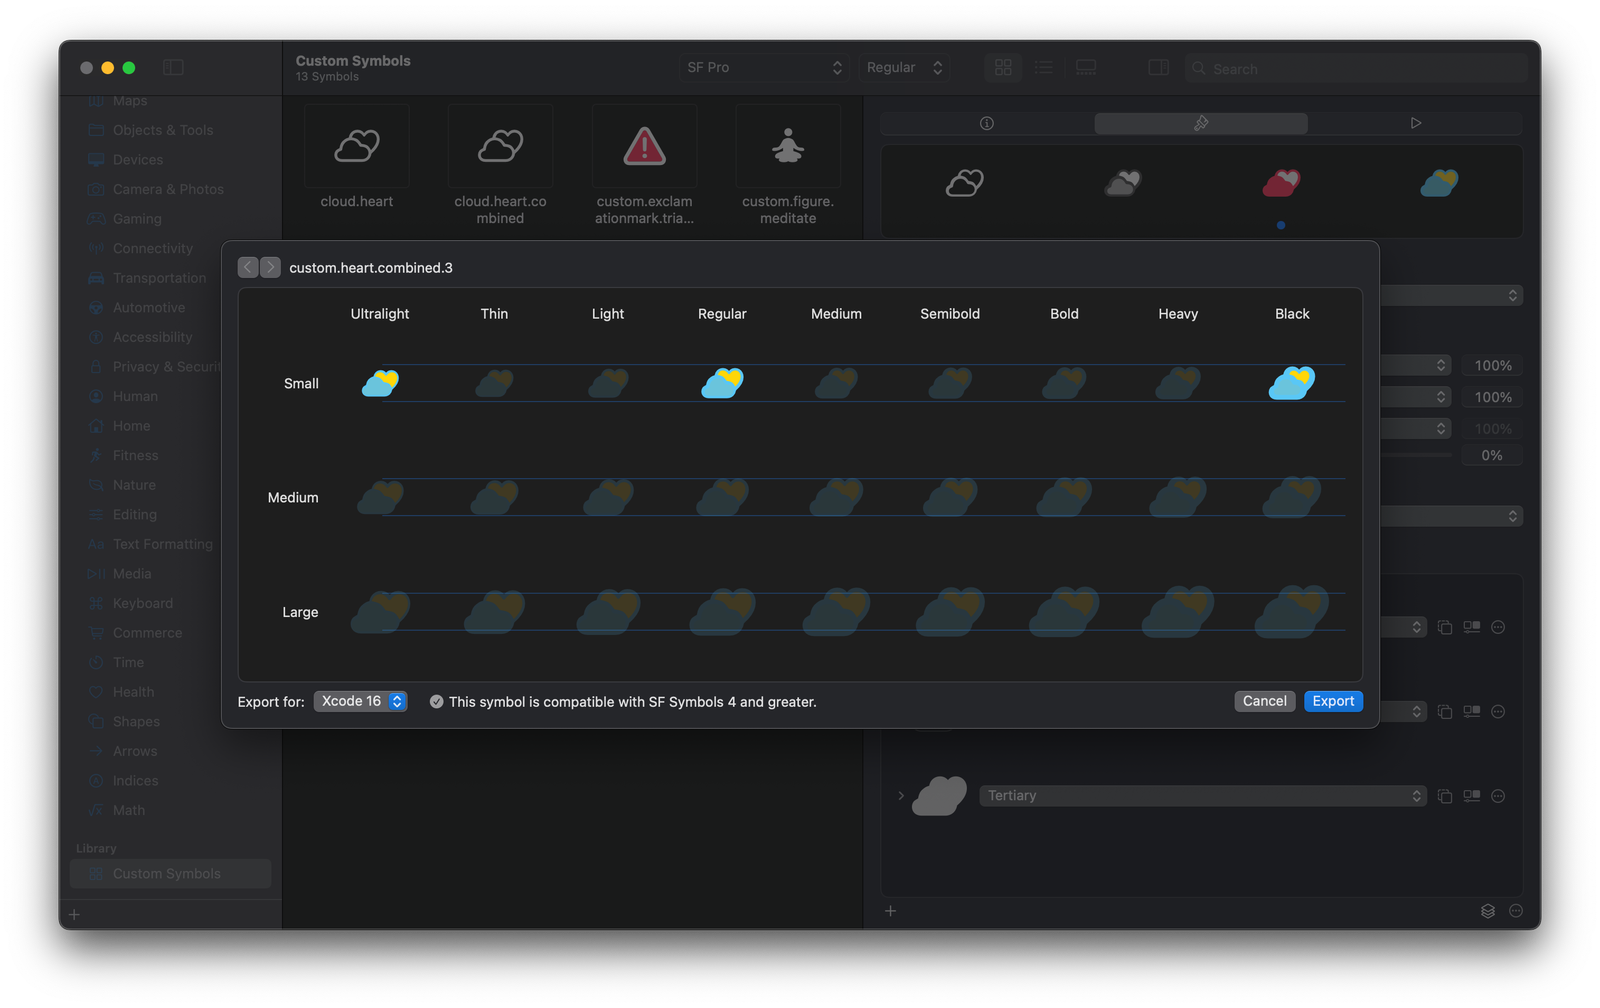Open the SF Pro font dropdown

(x=764, y=67)
